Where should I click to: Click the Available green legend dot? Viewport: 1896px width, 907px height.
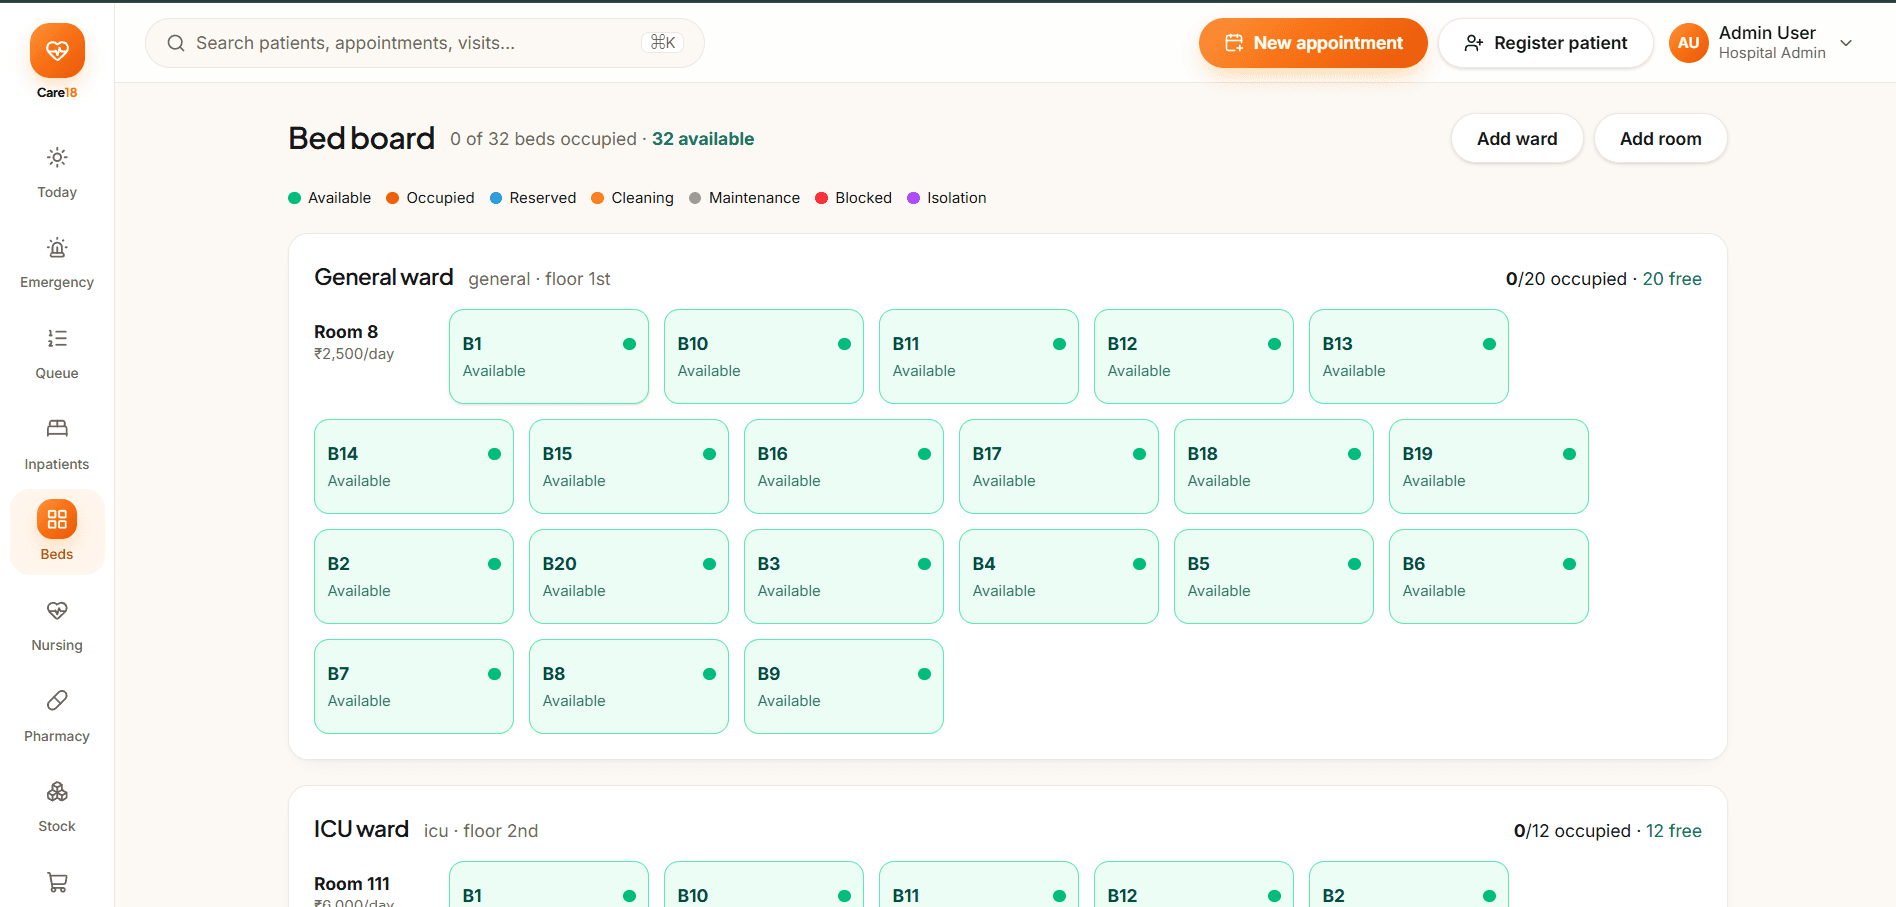295,198
